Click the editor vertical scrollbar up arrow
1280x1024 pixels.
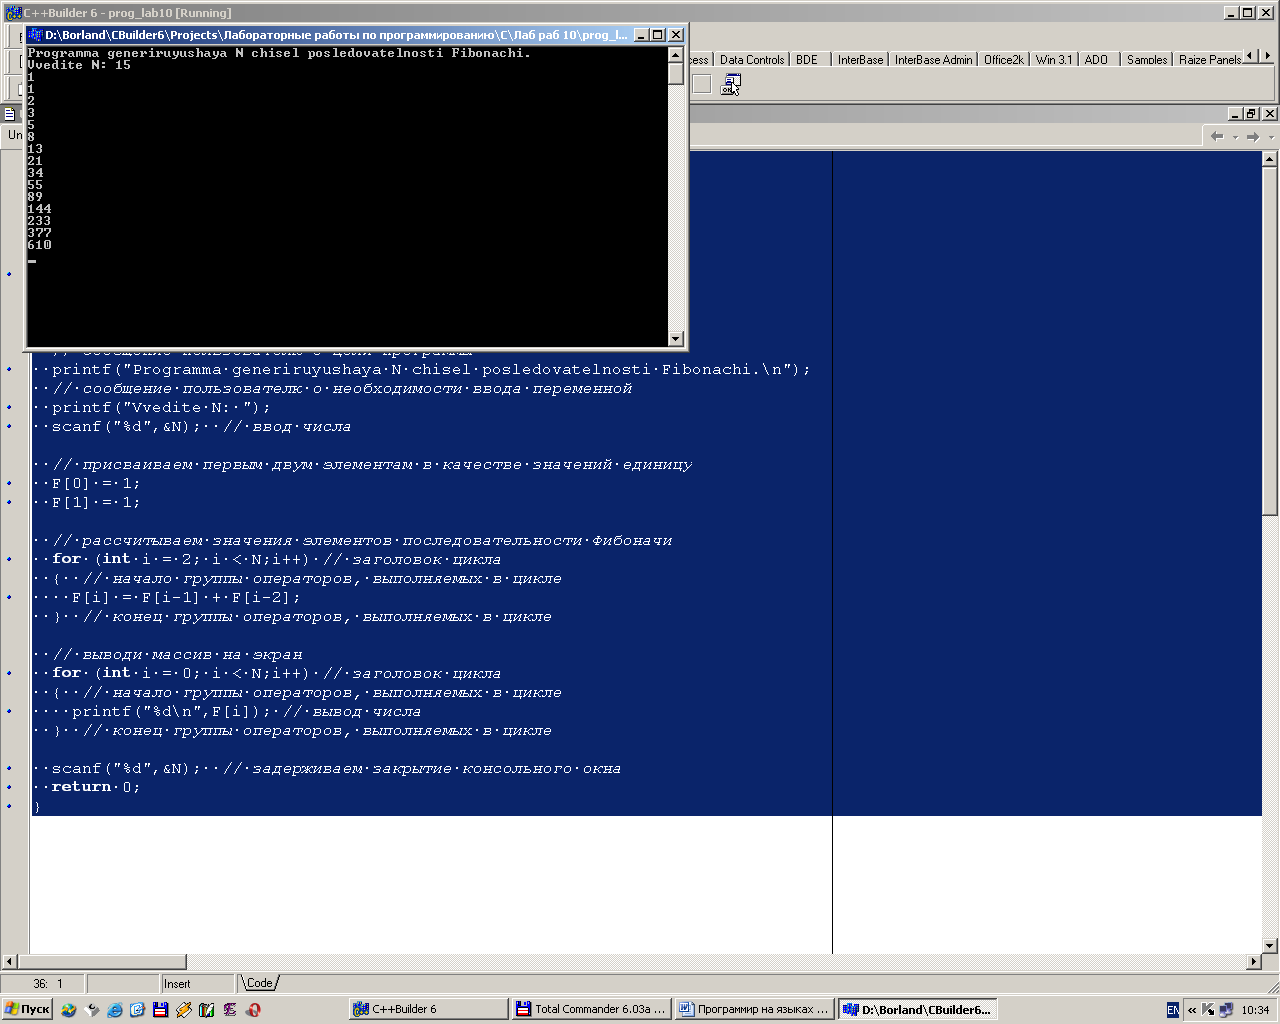[x=1270, y=159]
